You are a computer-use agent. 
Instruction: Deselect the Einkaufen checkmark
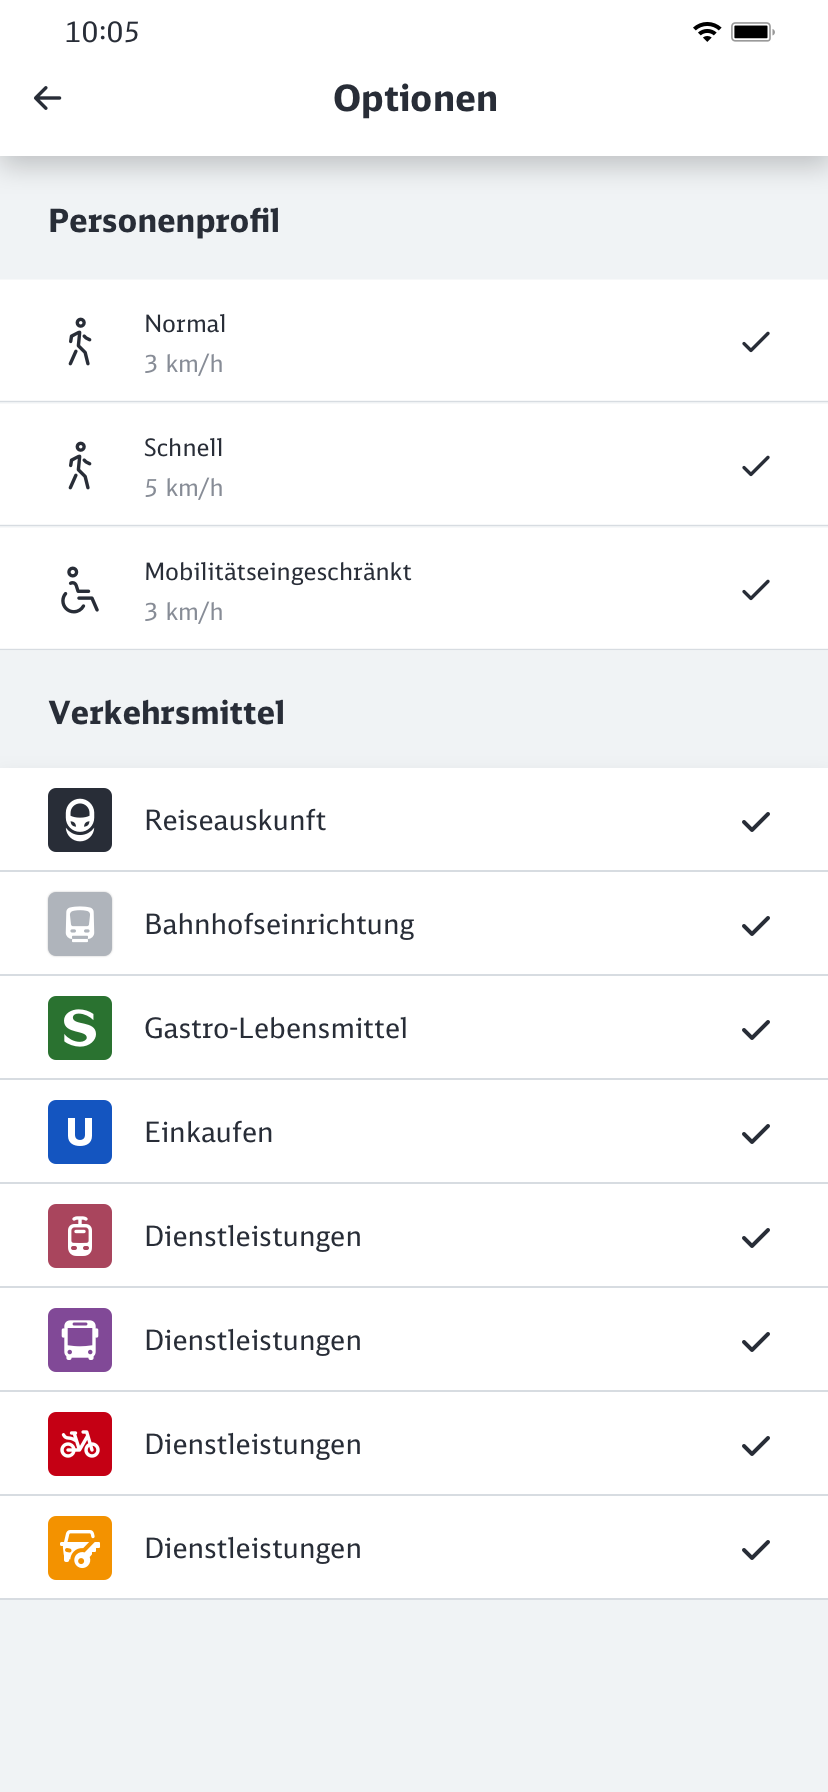pyautogui.click(x=756, y=1134)
